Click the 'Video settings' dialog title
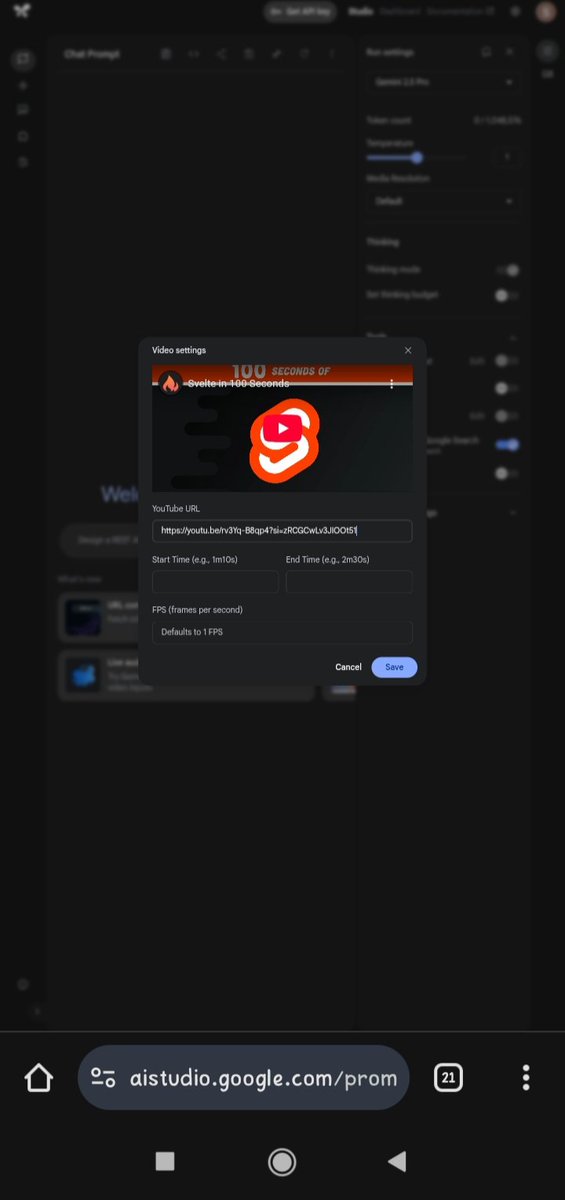The width and height of the screenshot is (565, 1200). tap(179, 350)
